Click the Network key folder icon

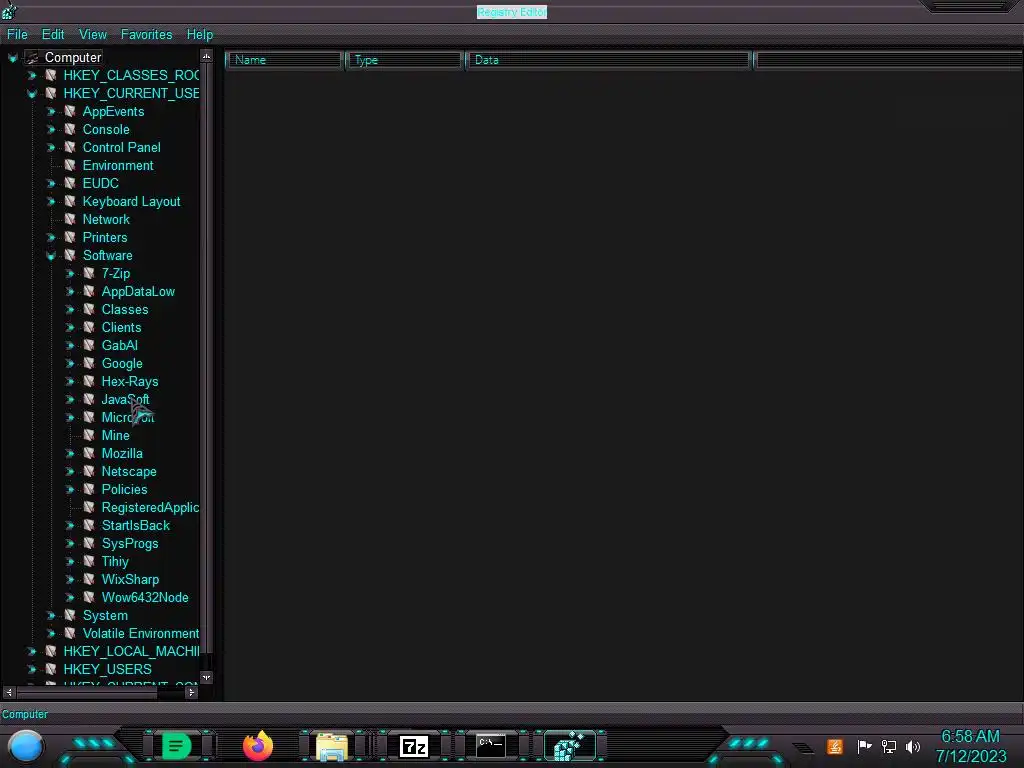click(70, 219)
